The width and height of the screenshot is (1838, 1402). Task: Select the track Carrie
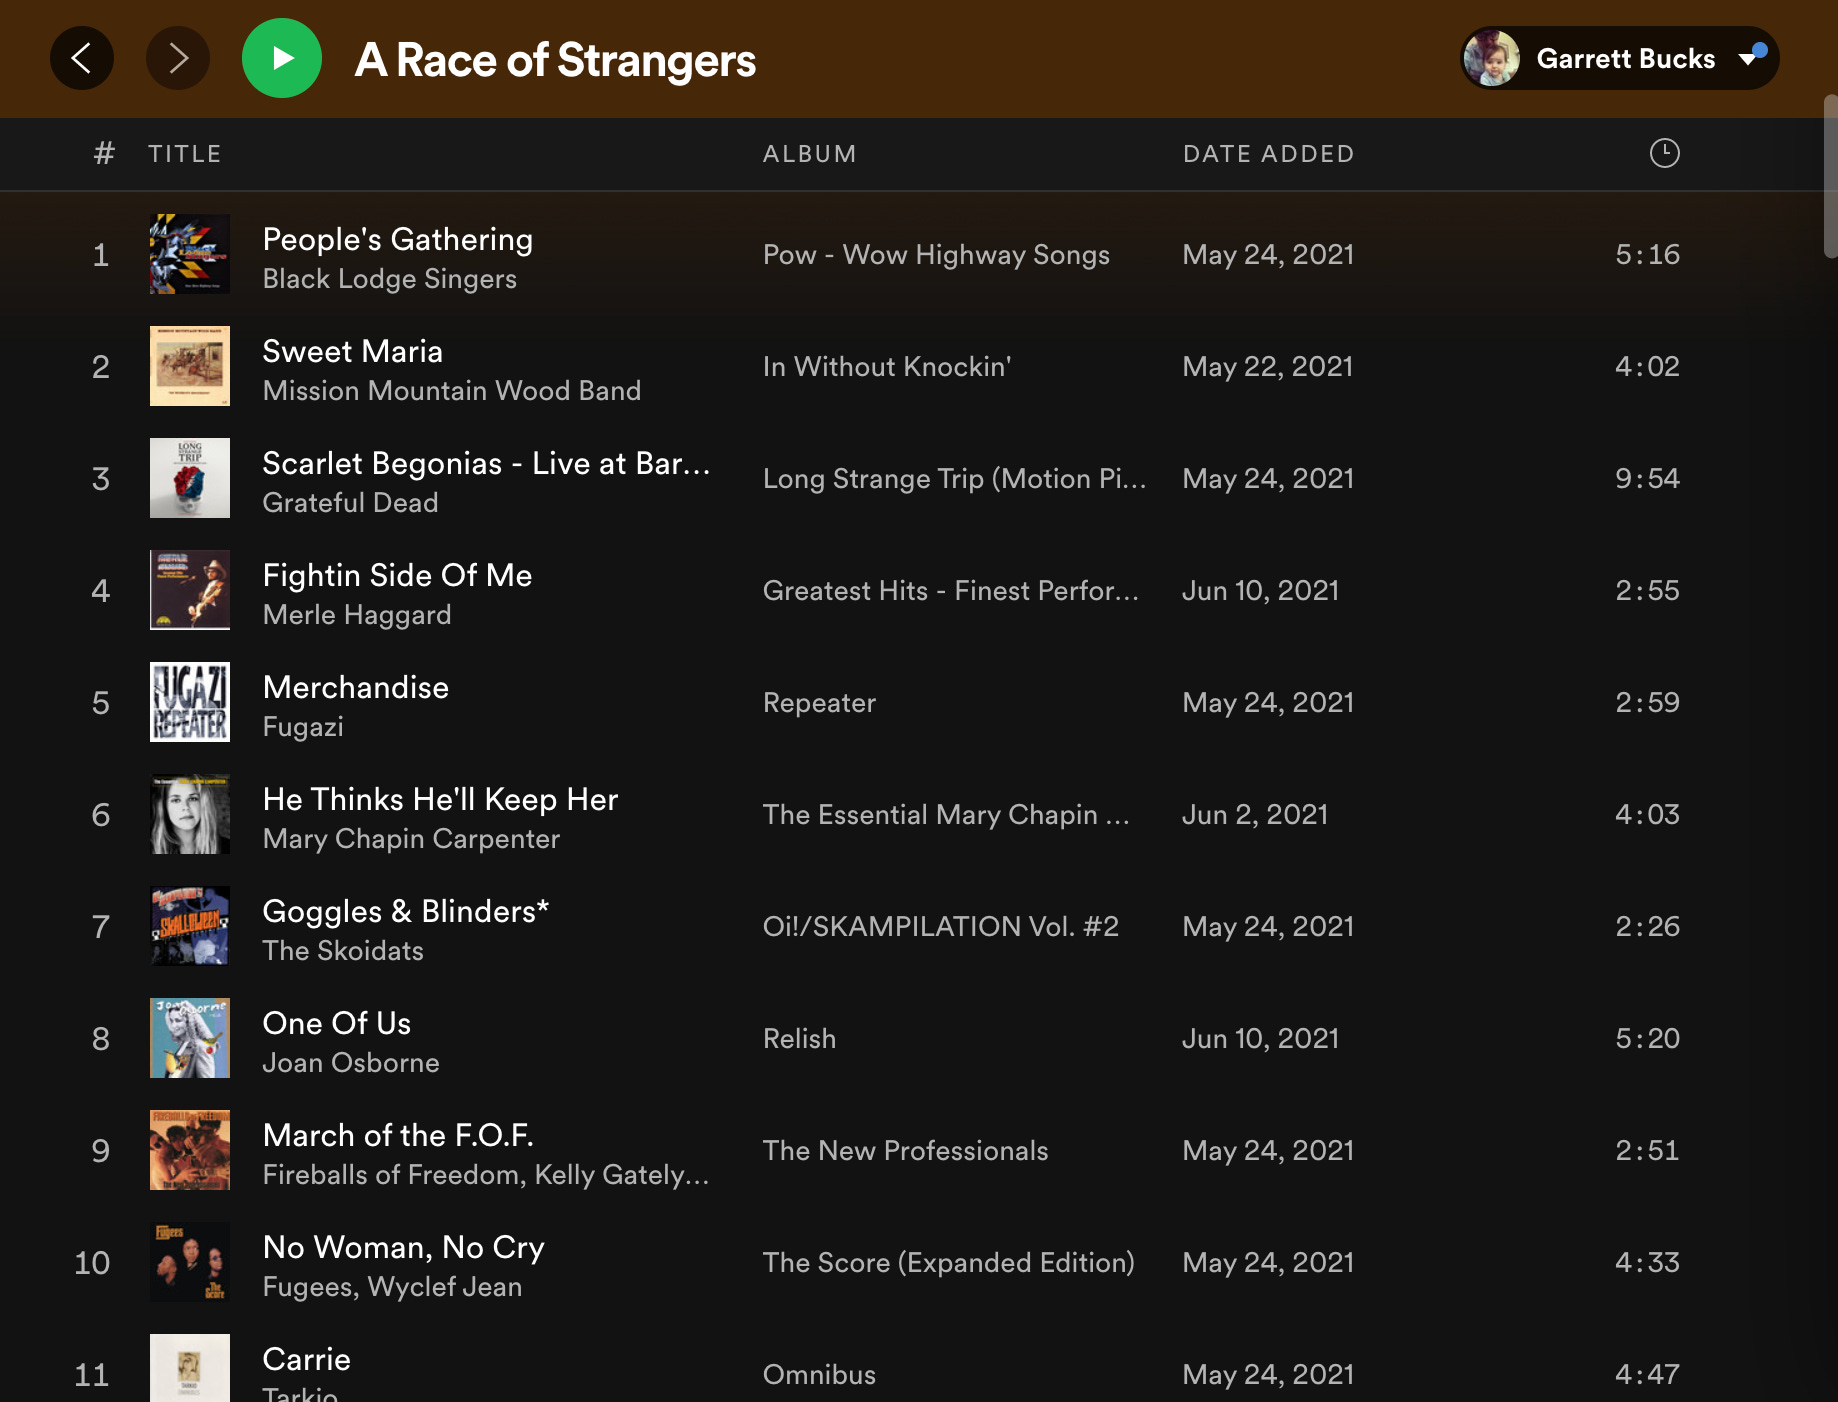(306, 1360)
